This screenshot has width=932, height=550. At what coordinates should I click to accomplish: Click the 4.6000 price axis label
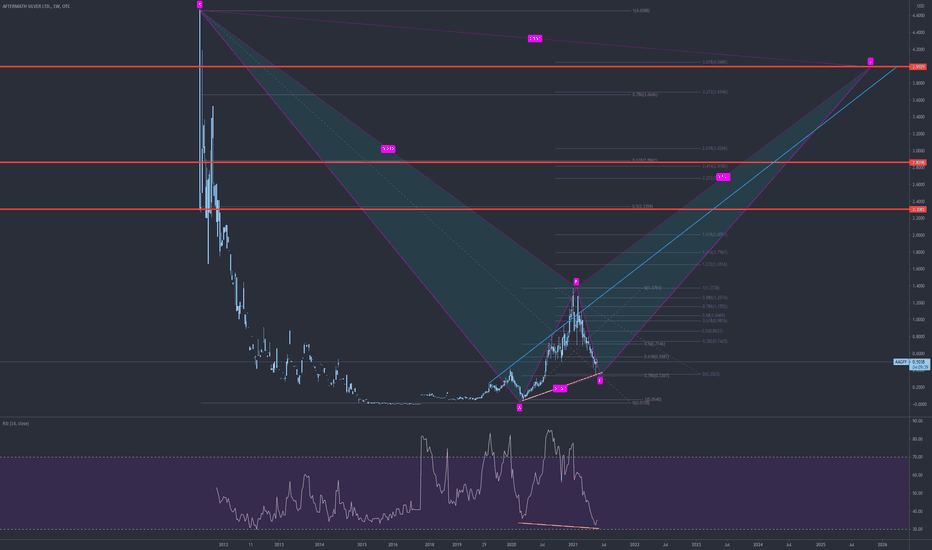918,15
